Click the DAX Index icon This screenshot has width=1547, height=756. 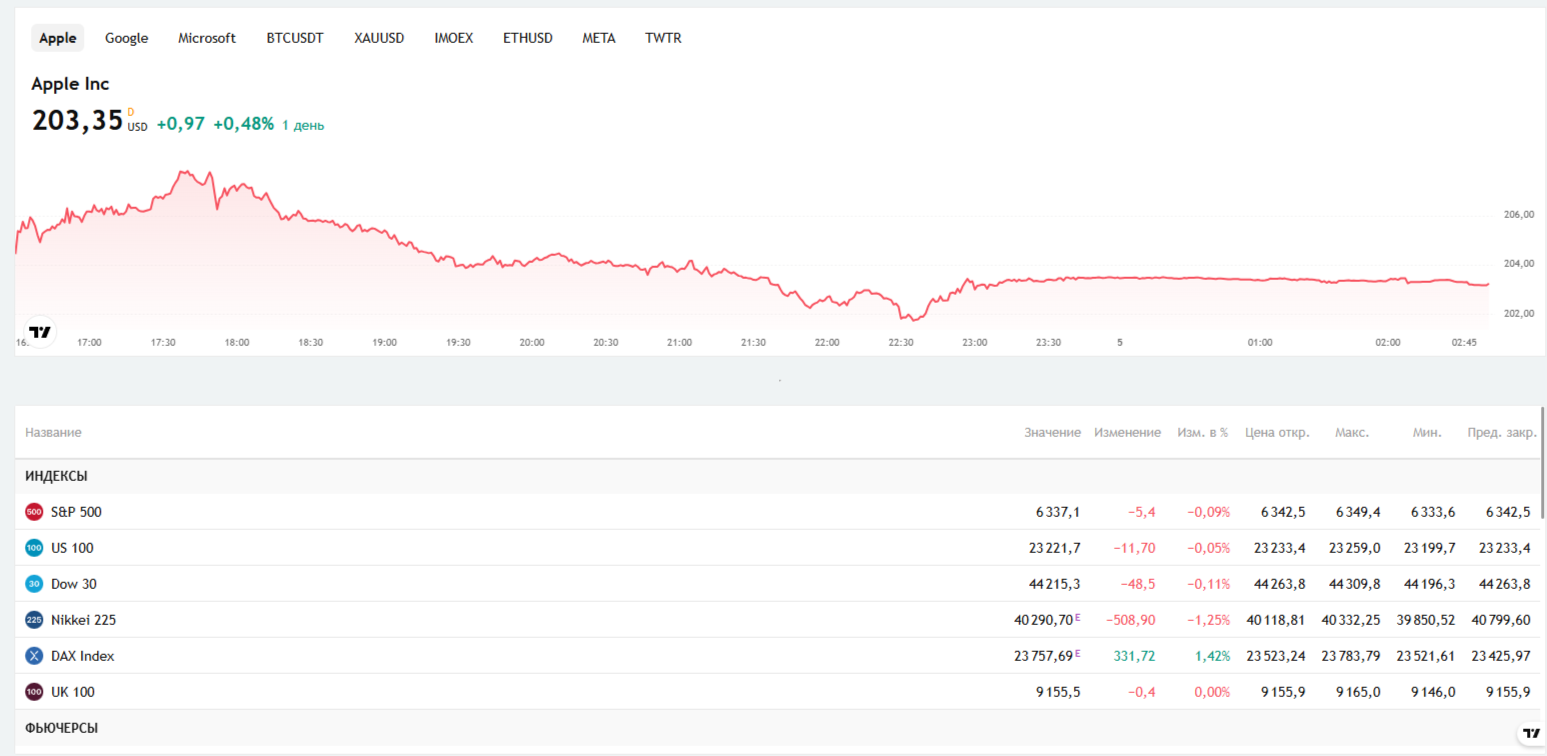34,656
